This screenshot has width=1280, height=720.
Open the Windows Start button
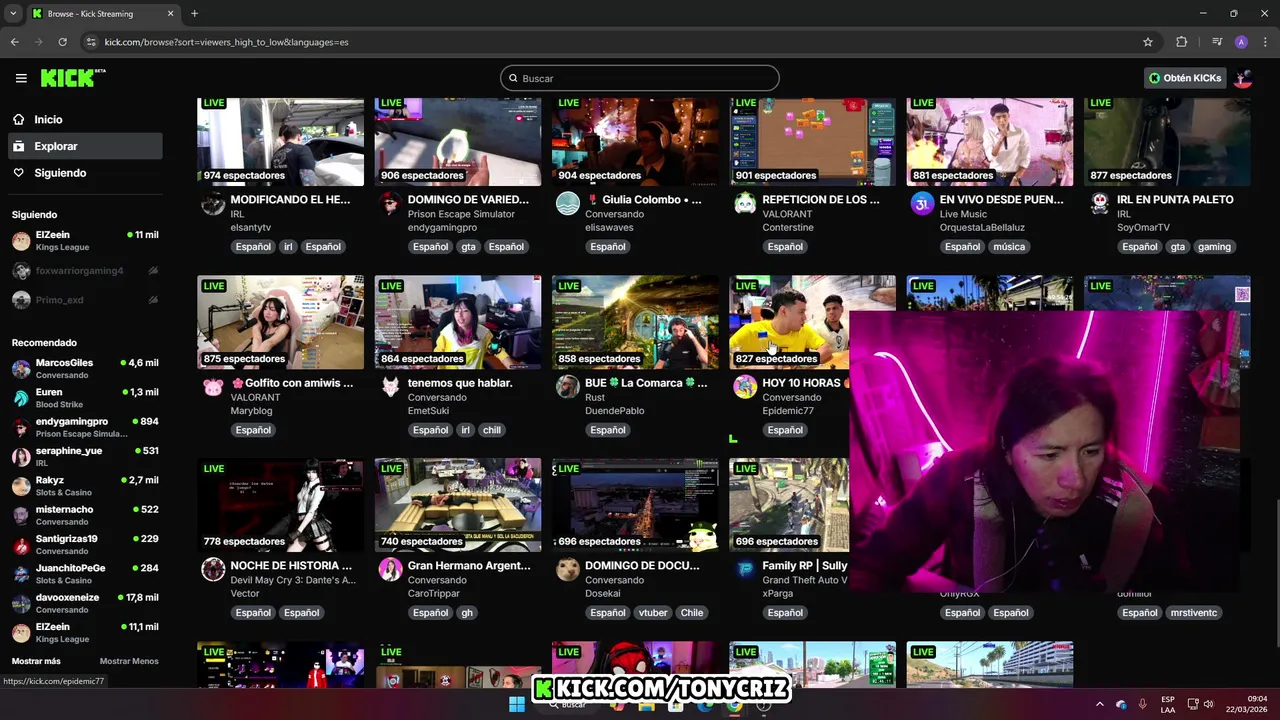[517, 704]
